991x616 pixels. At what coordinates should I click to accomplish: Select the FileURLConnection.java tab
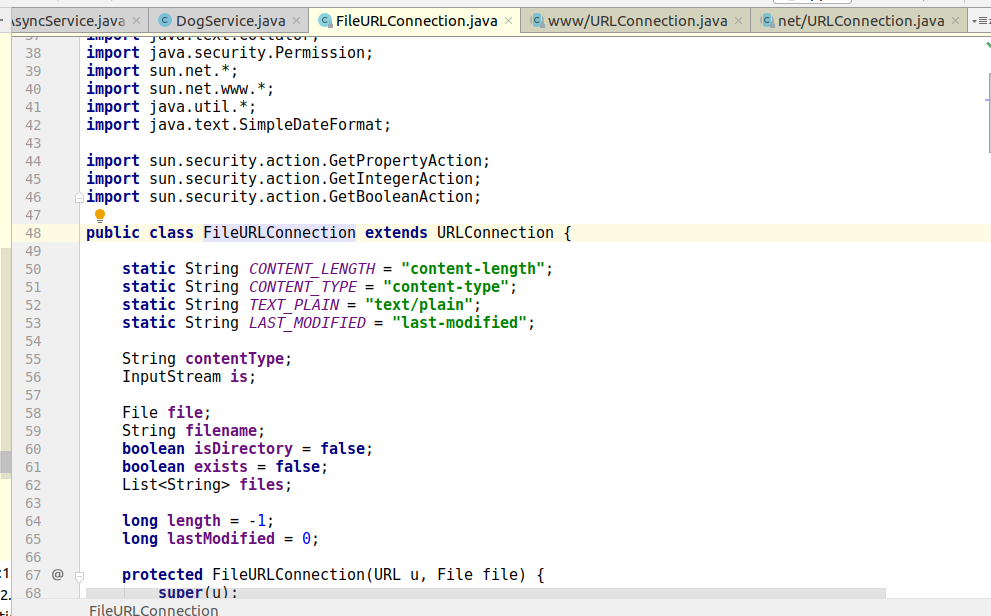pos(416,21)
